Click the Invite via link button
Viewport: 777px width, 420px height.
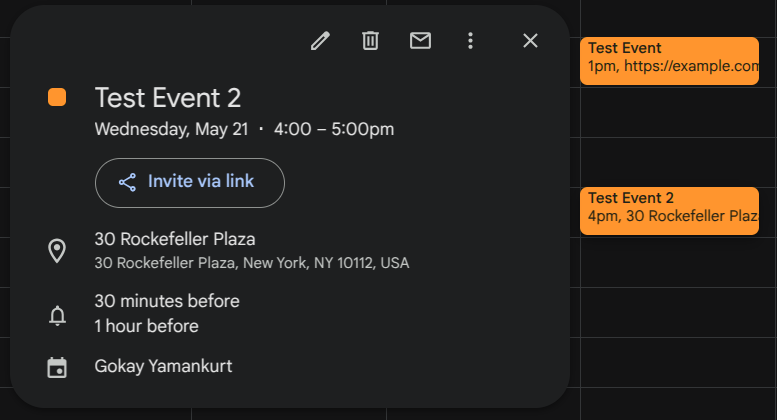(190, 183)
